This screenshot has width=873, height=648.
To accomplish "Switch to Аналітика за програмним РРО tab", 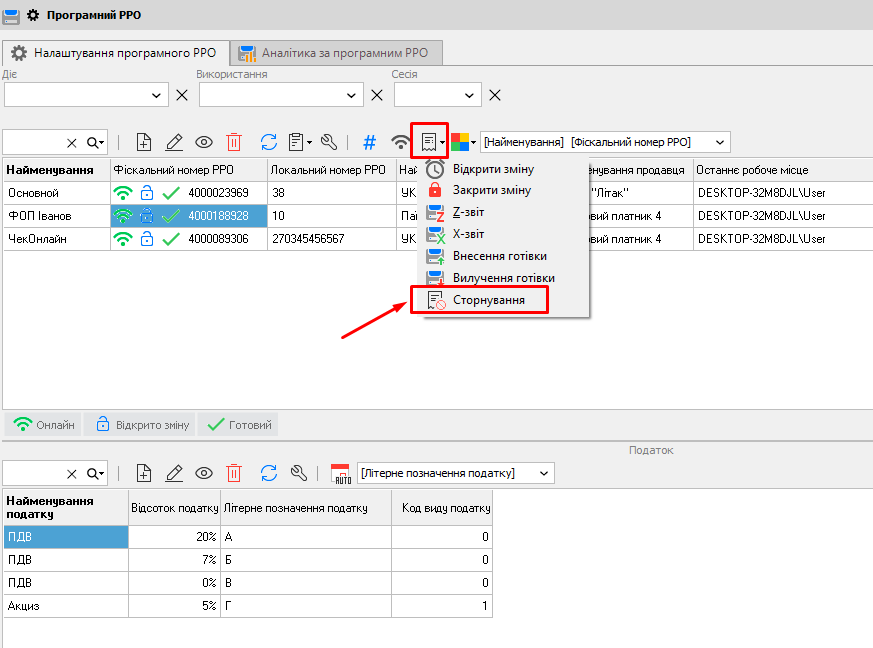I will (335, 52).
